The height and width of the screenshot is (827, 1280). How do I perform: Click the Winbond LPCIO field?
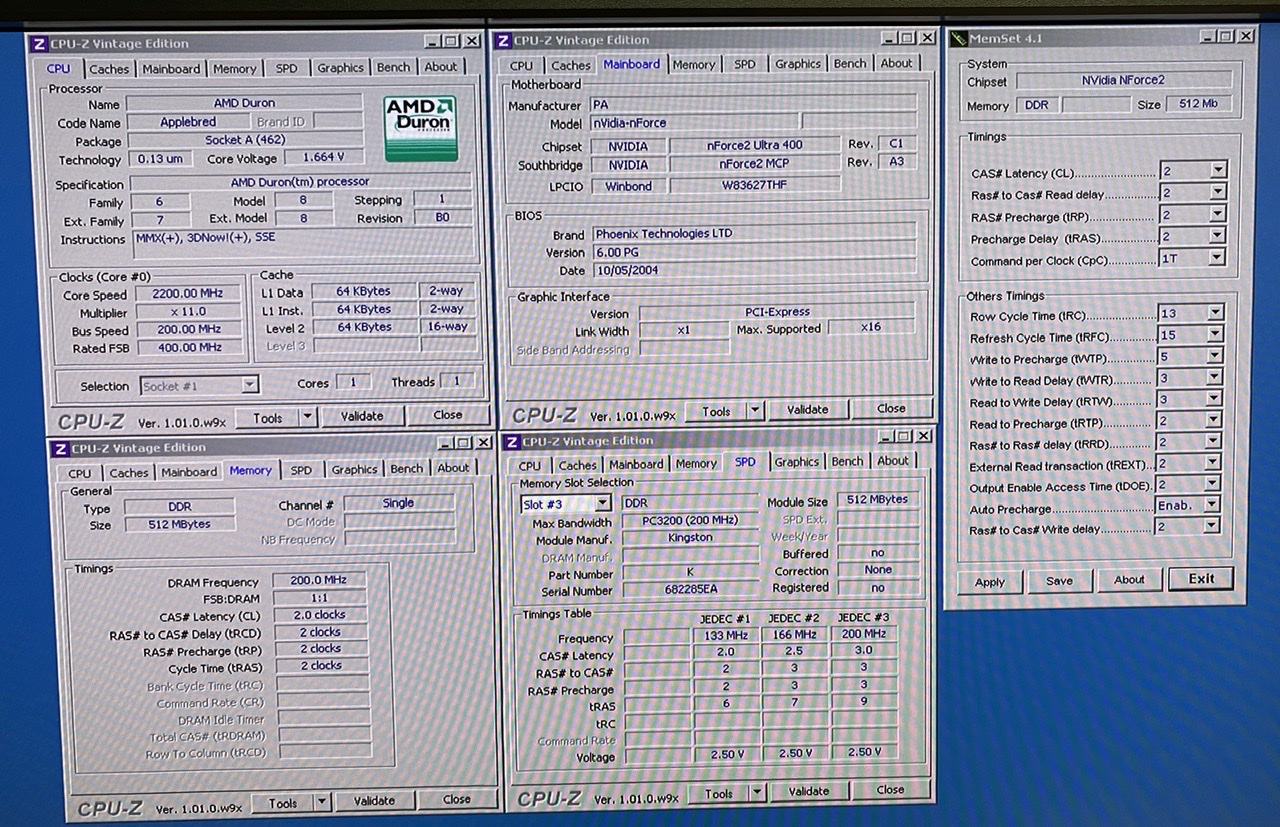coord(628,186)
